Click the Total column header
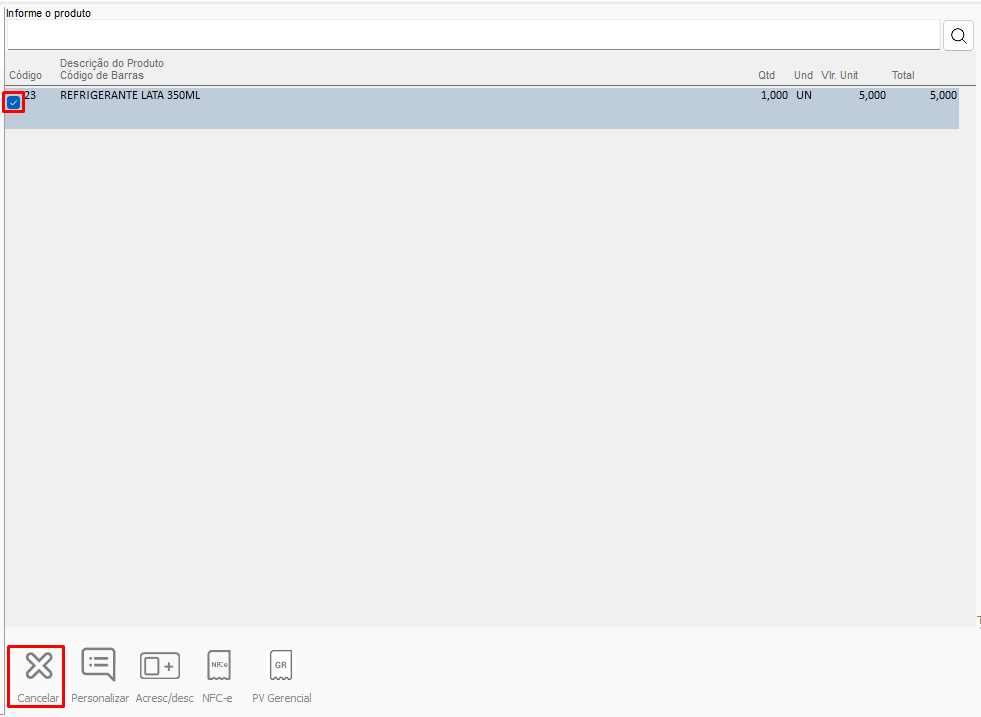Viewport: 981px width, 717px height. [x=903, y=76]
